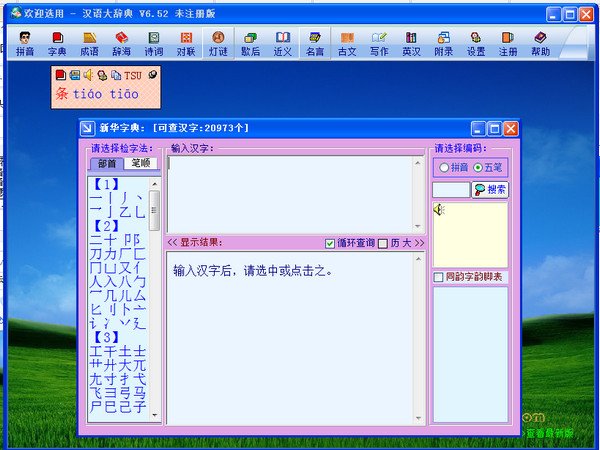Open the 帮助 help toolbar icon
This screenshot has height=450, width=600.
540,44
